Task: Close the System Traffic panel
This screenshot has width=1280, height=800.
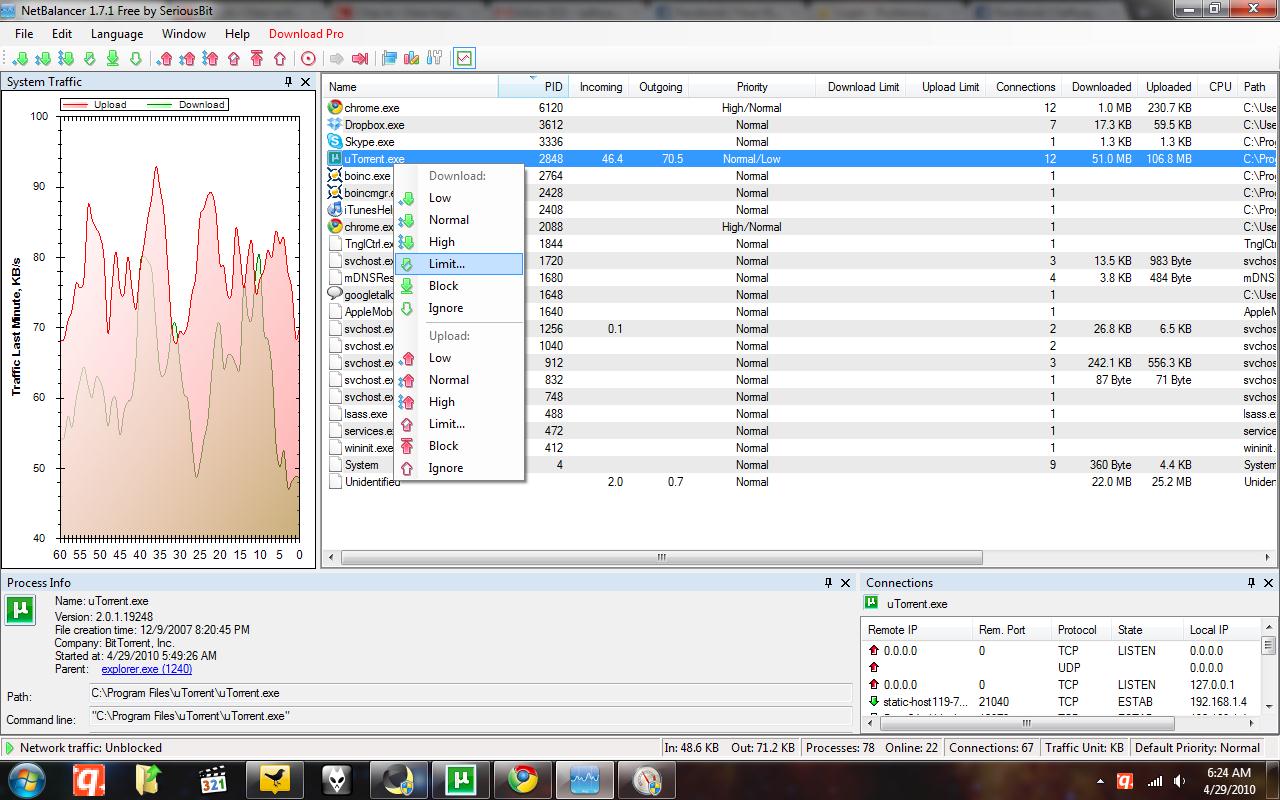Action: point(306,82)
